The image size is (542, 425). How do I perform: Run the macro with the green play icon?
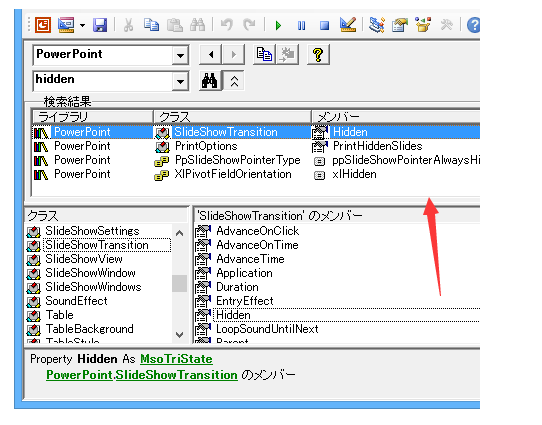pyautogui.click(x=278, y=25)
